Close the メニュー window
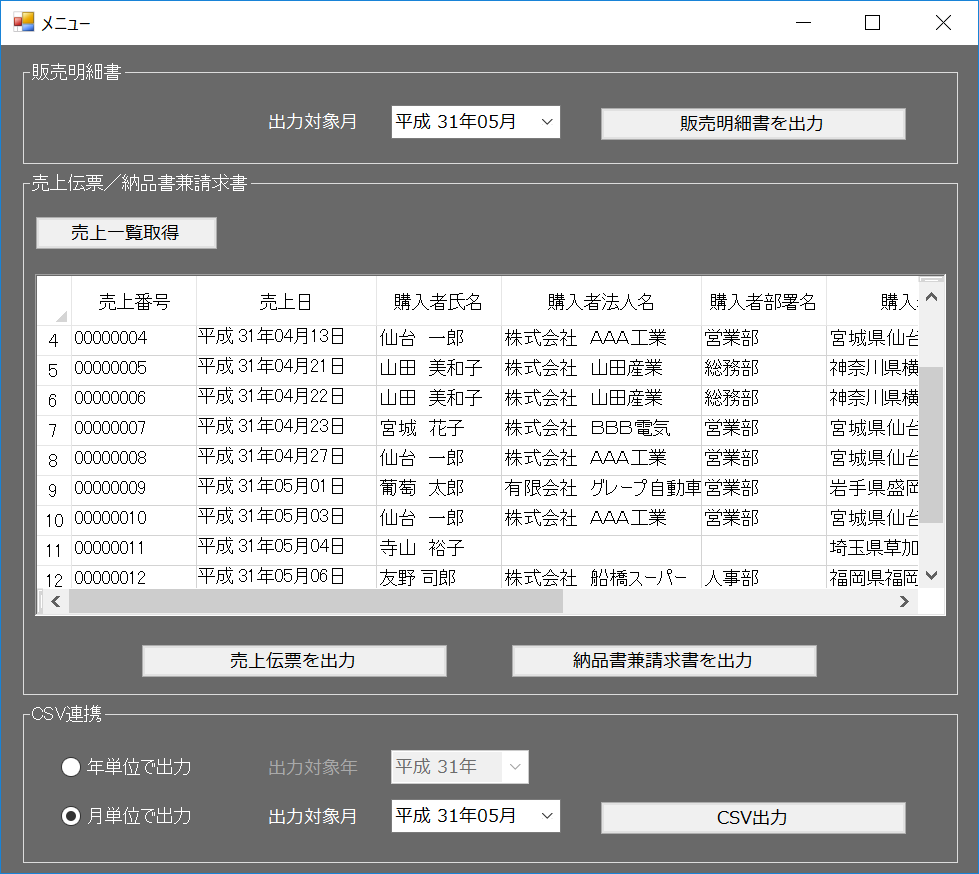979x874 pixels. (x=943, y=22)
